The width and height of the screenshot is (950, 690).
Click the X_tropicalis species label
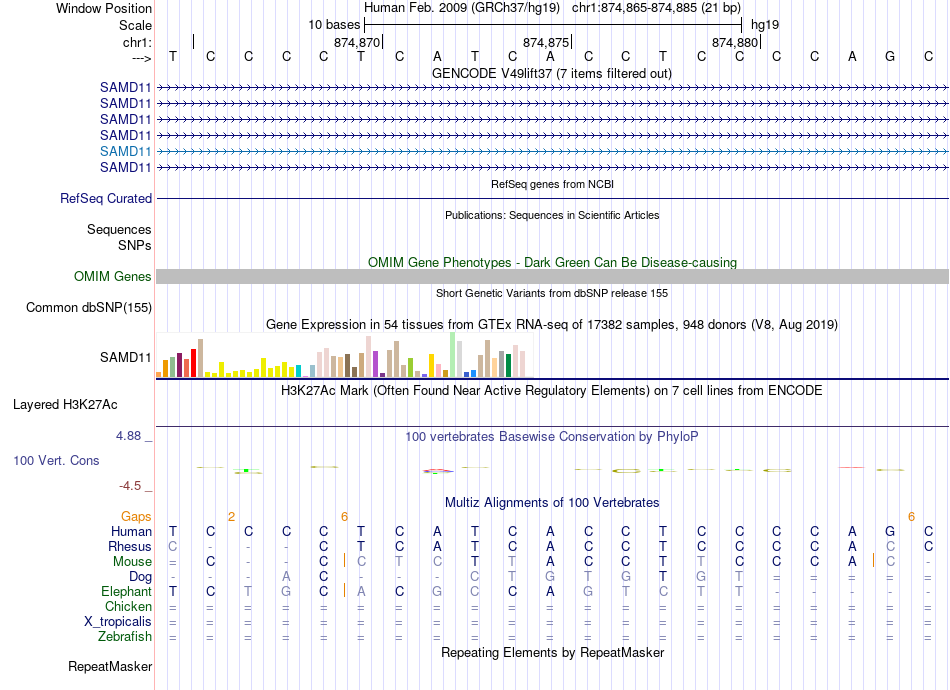[118, 622]
